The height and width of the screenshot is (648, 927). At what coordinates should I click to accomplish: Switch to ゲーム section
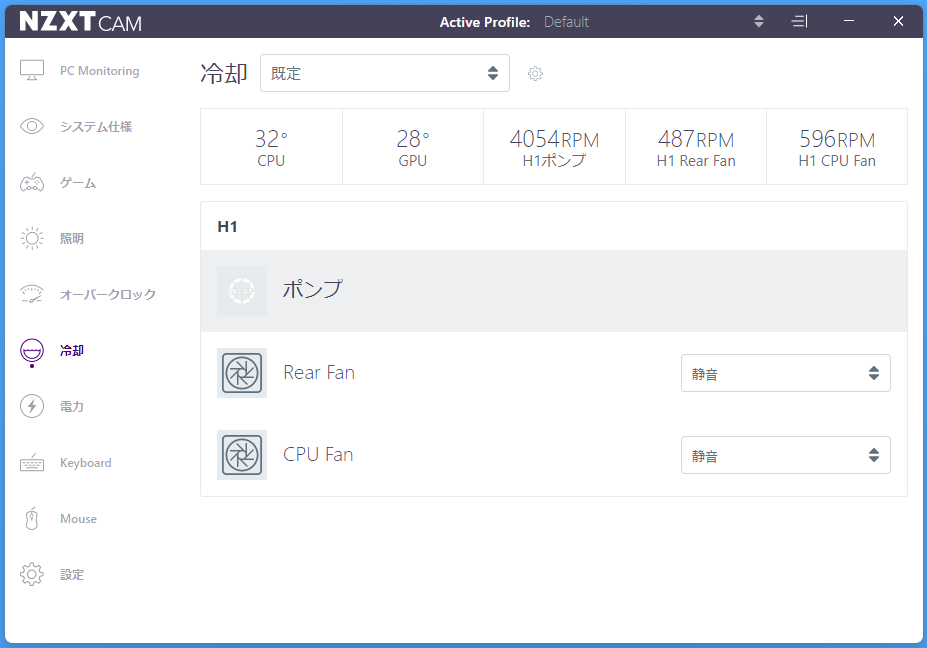pyautogui.click(x=78, y=183)
